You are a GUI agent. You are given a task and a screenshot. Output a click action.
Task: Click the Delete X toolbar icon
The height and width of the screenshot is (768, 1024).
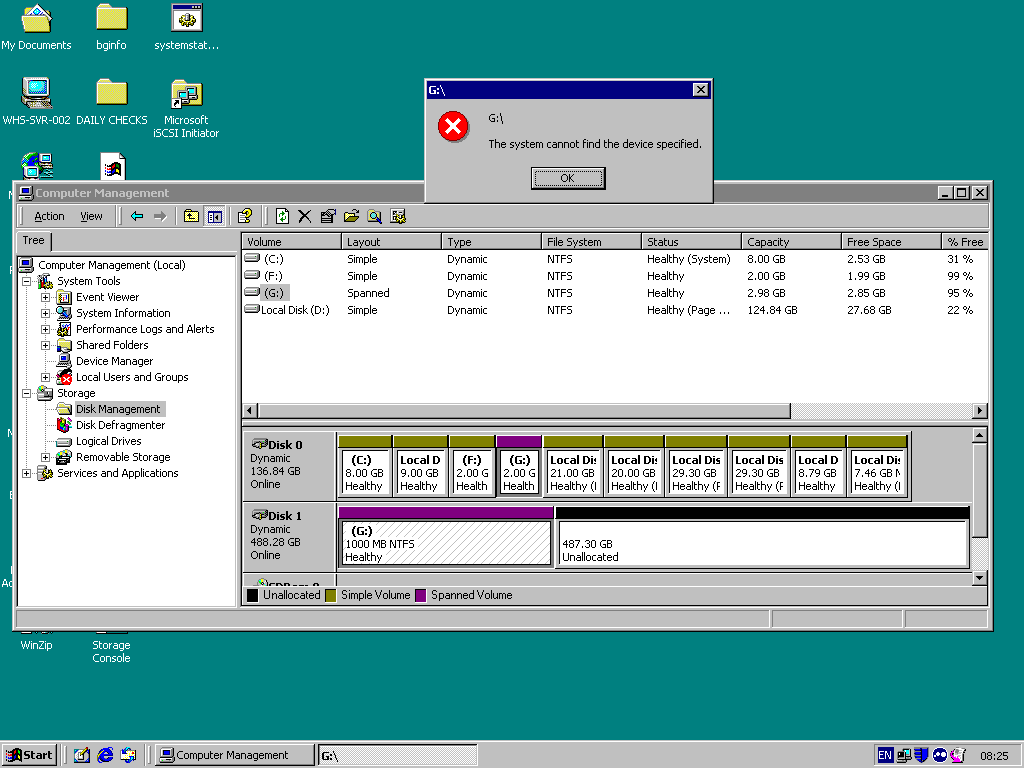pos(304,216)
